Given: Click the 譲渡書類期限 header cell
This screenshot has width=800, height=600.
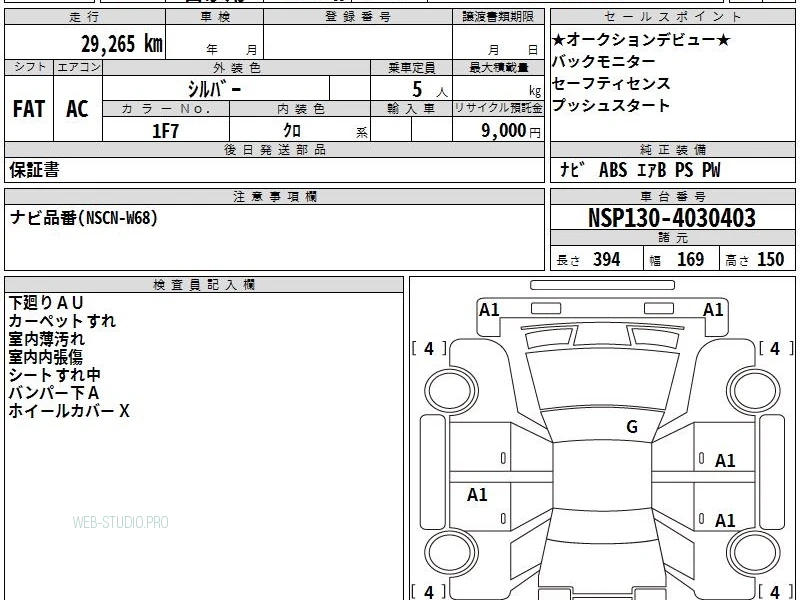Looking at the screenshot, I should click(498, 17).
